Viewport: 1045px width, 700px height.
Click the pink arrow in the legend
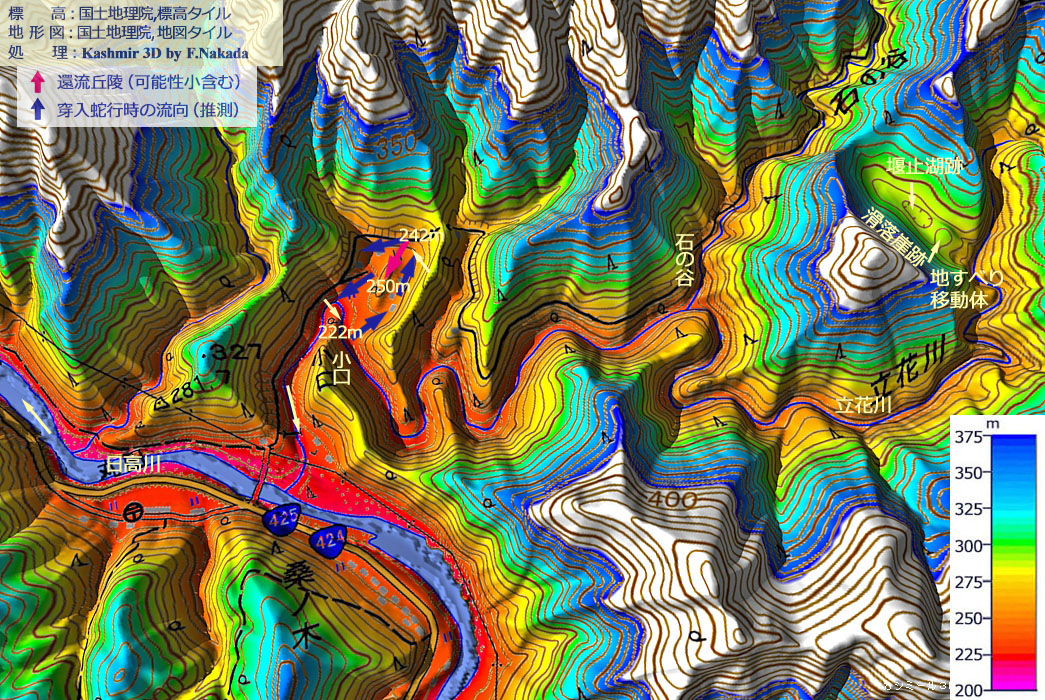37,83
